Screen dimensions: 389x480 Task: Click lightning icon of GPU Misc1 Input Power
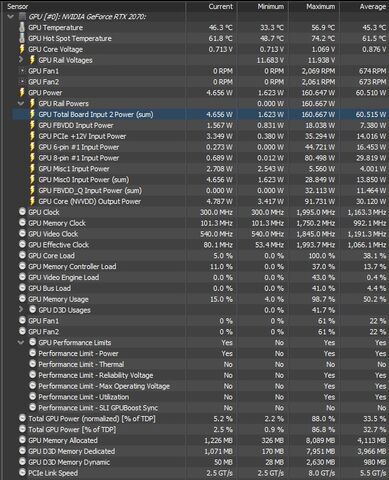click(x=32, y=169)
